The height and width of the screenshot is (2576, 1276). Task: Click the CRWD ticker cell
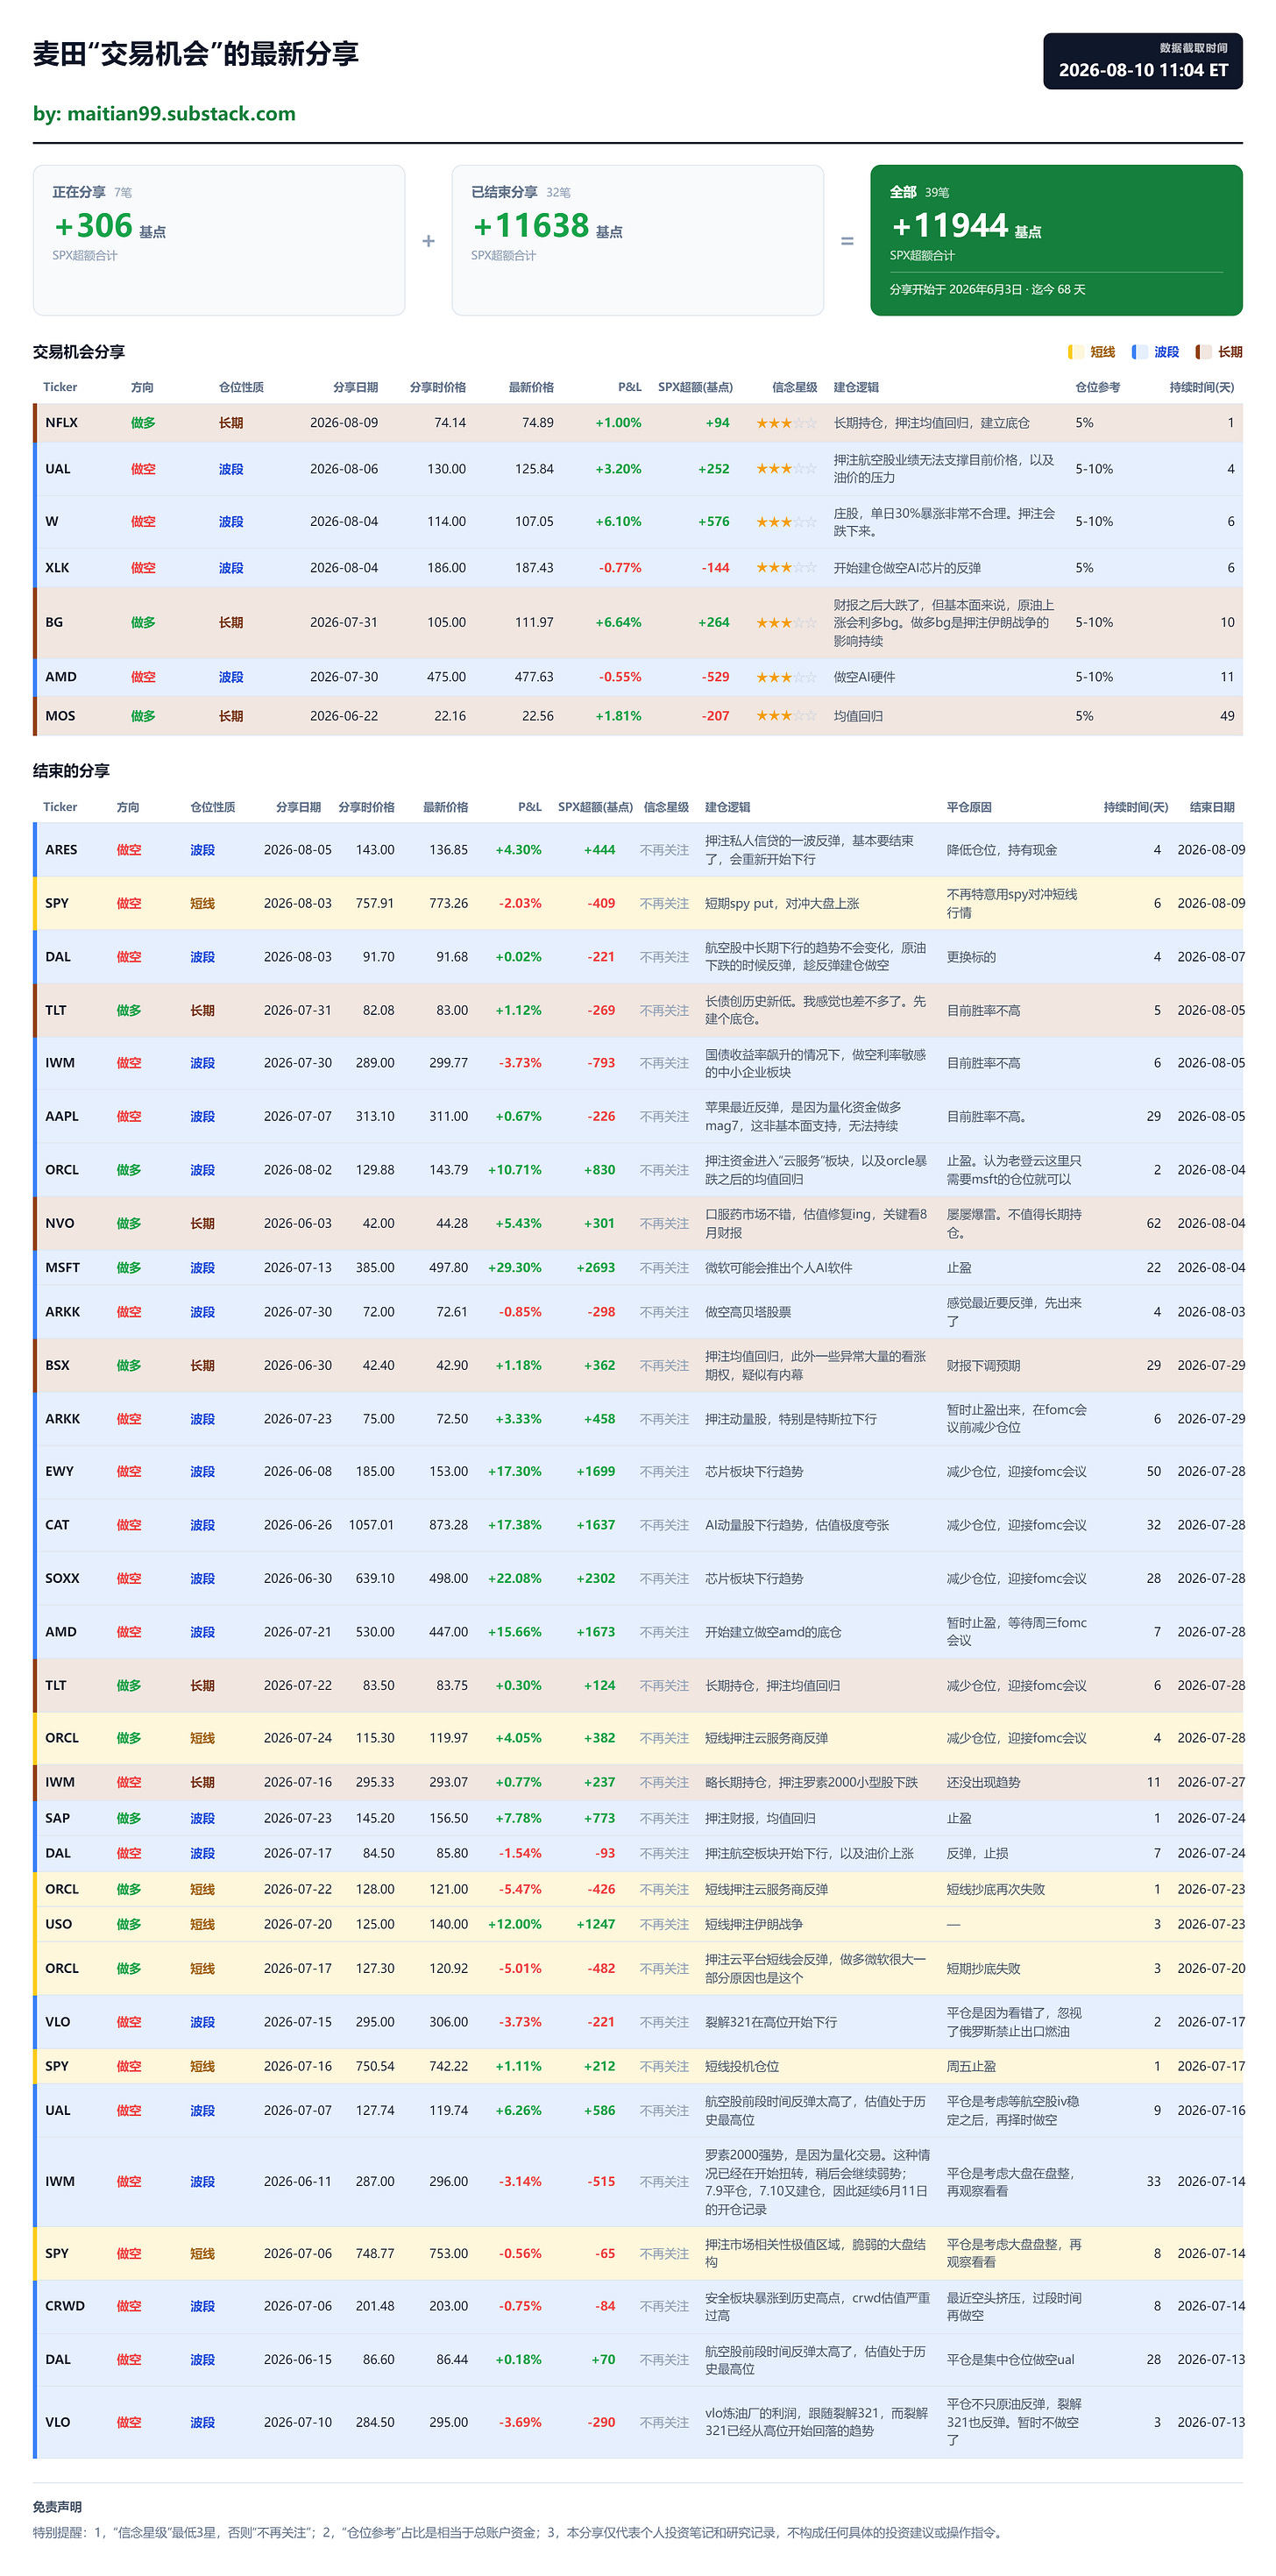65,2306
